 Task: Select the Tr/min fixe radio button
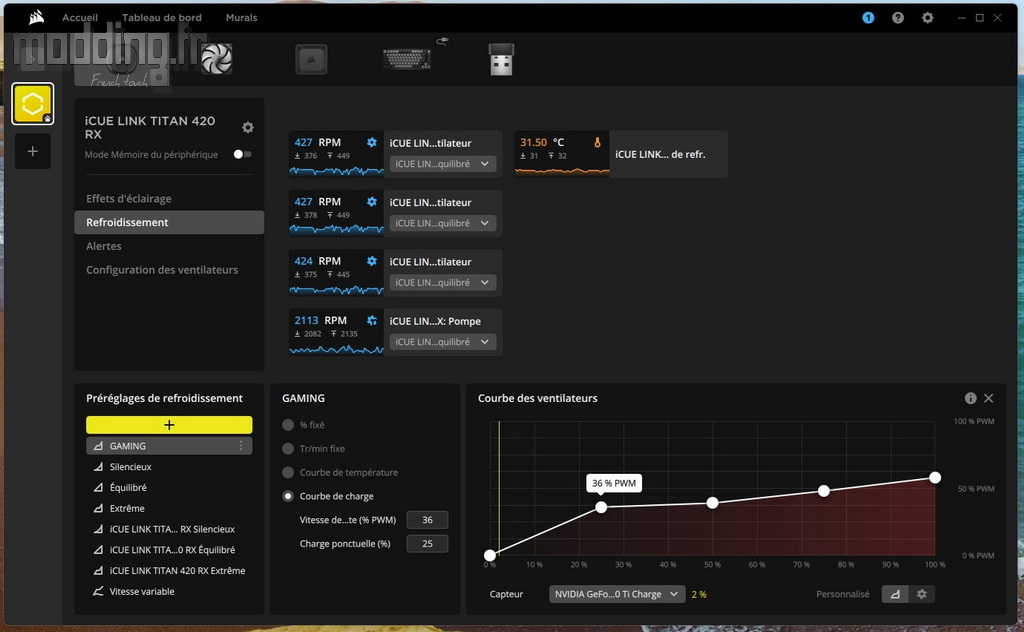[288, 449]
